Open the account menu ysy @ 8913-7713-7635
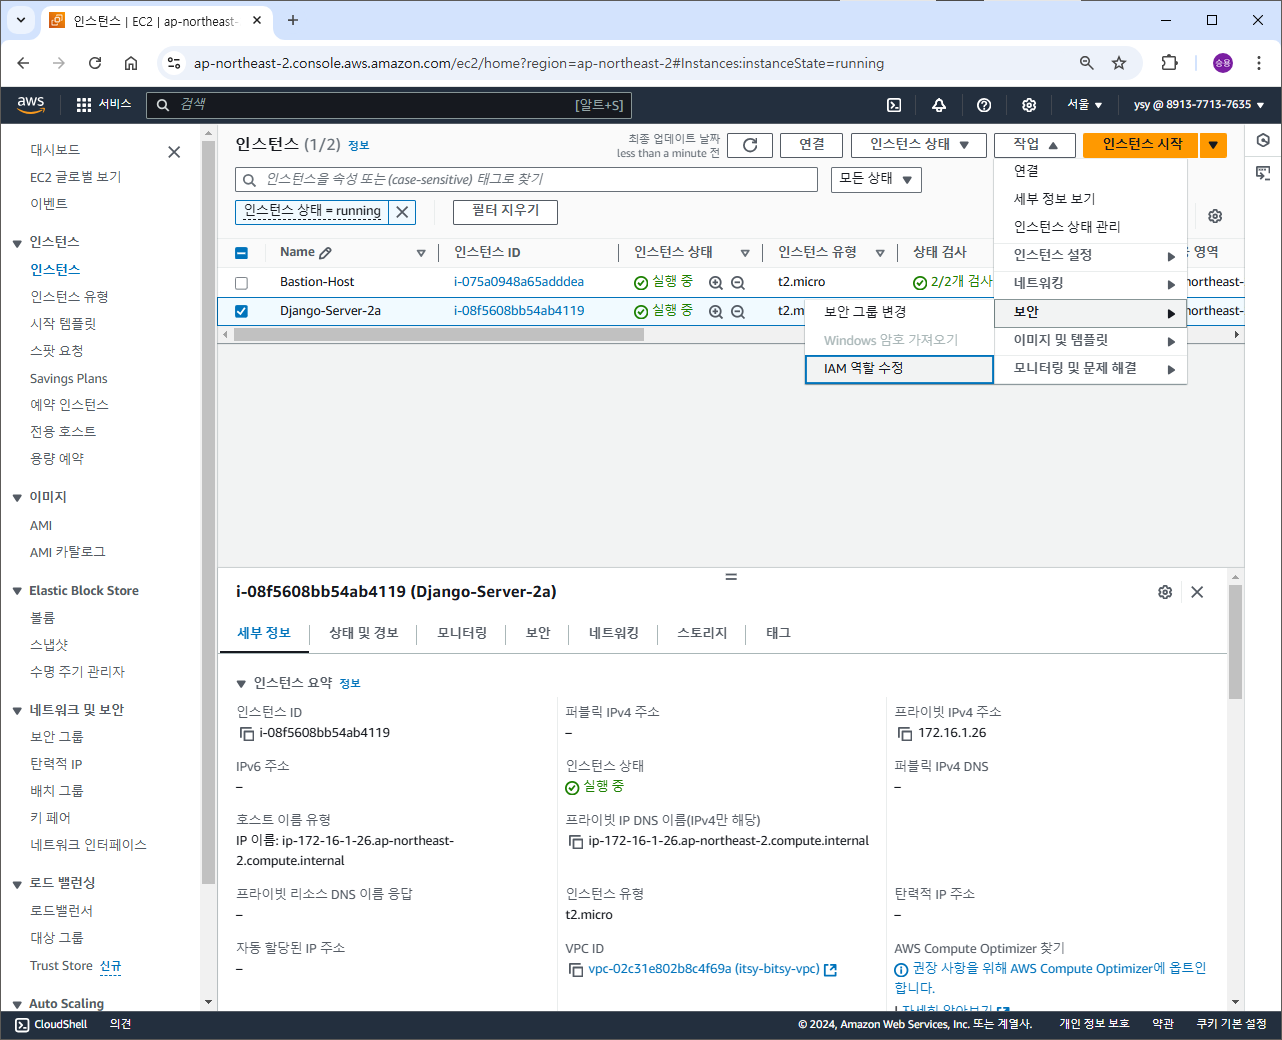The image size is (1282, 1040). [1198, 104]
